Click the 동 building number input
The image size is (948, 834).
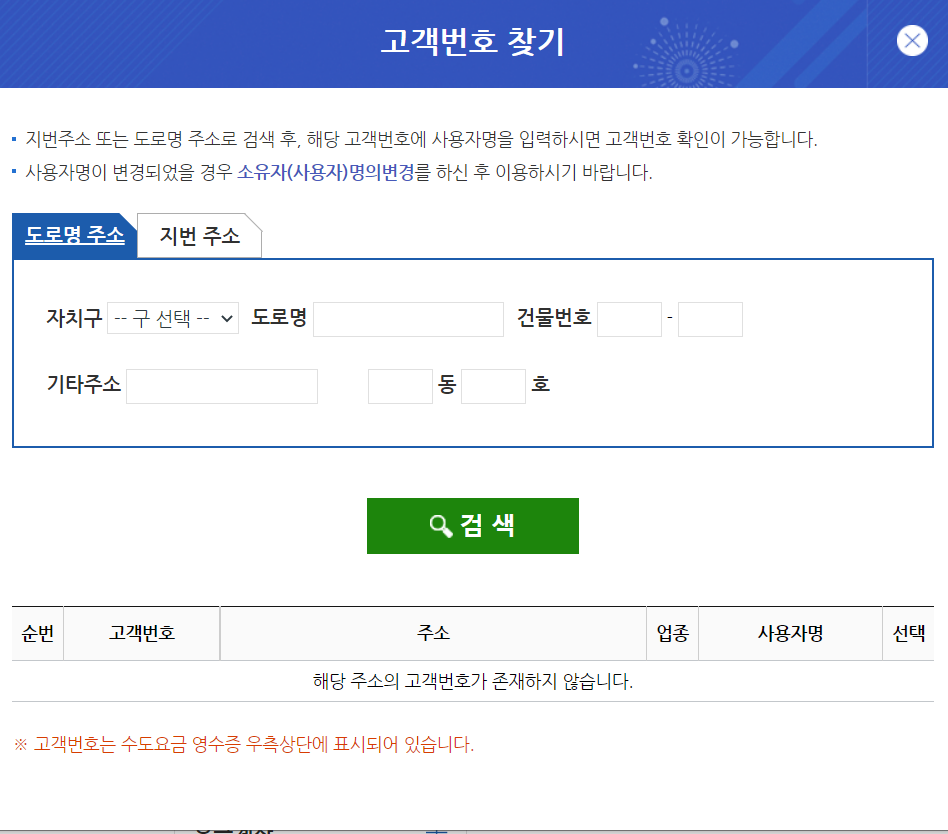(400, 386)
